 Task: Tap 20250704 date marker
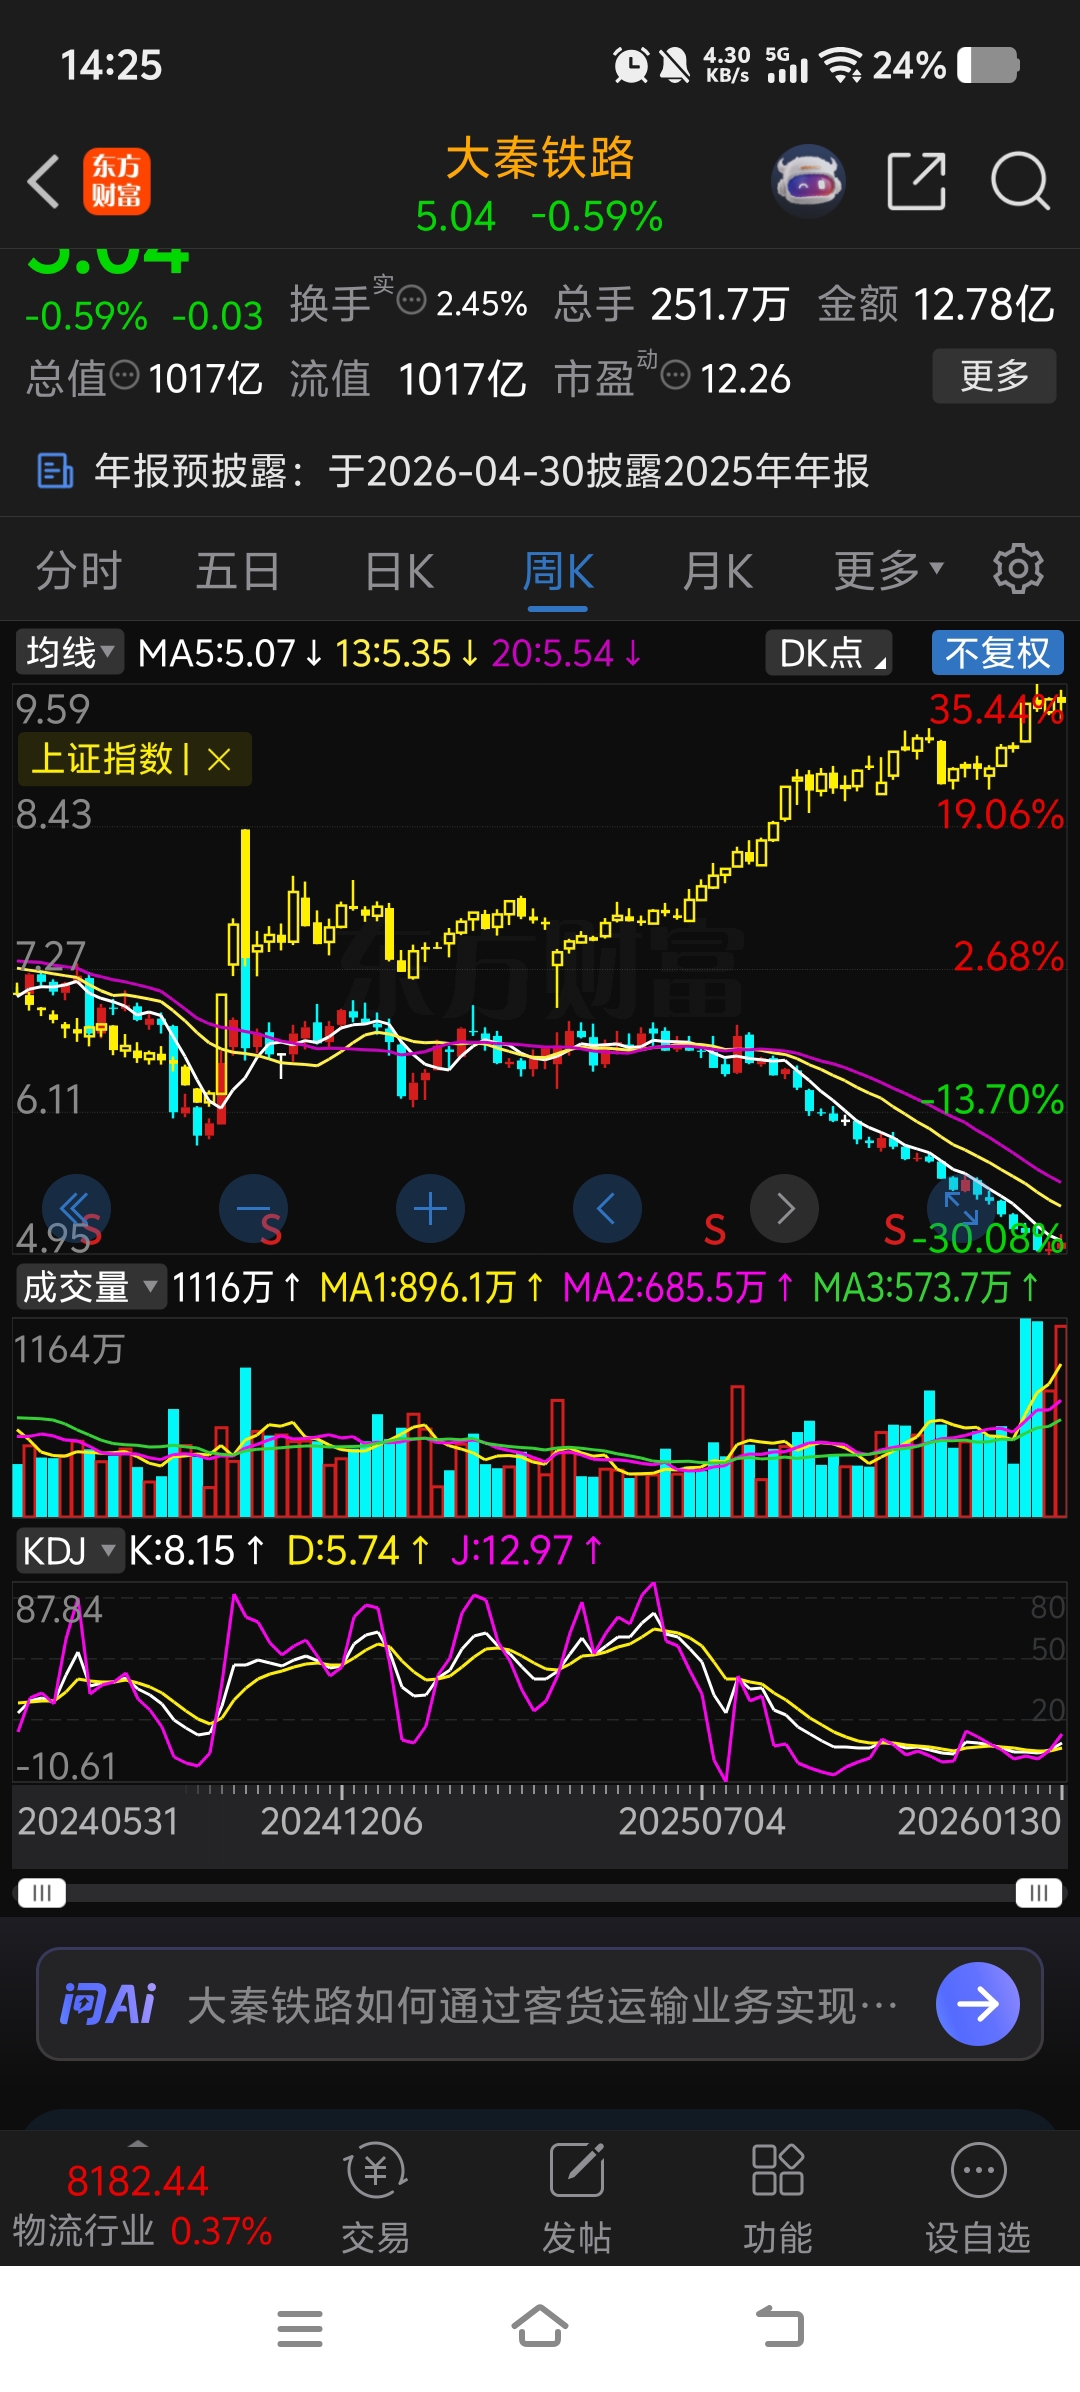702,1822
